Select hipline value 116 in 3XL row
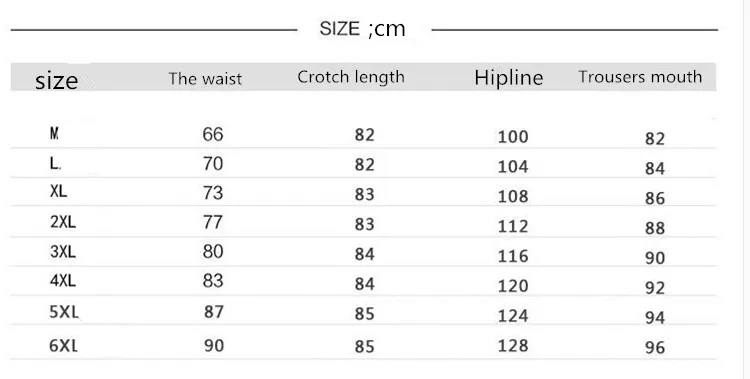Screen dimensions: 750x379 coord(513,256)
